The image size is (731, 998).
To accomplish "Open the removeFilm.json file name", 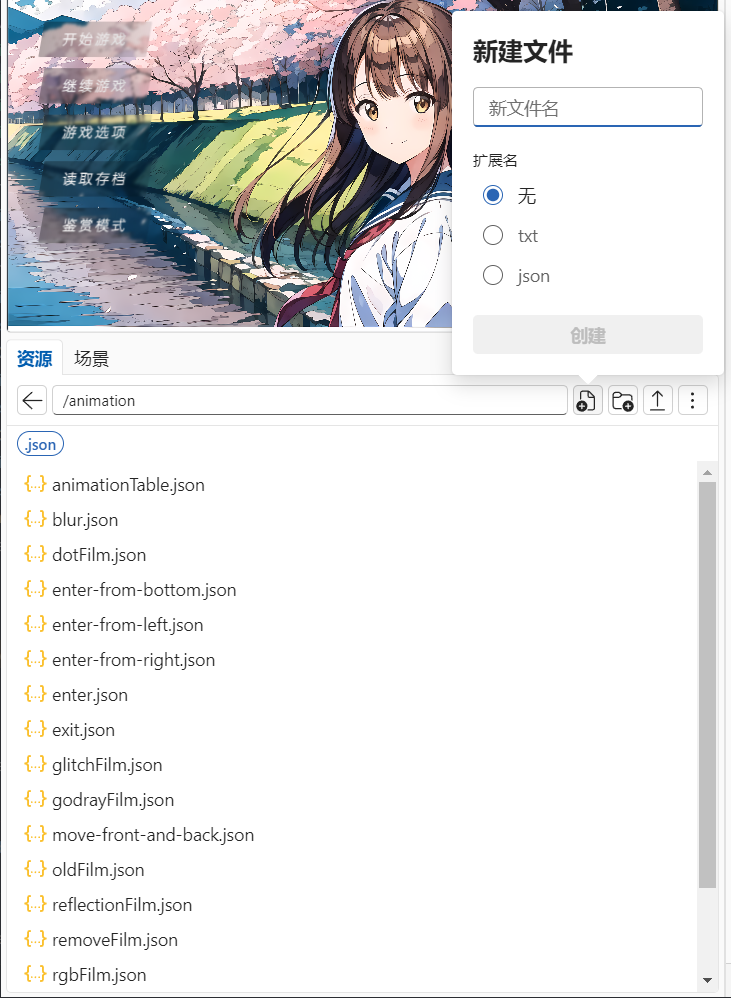I will (x=115, y=940).
